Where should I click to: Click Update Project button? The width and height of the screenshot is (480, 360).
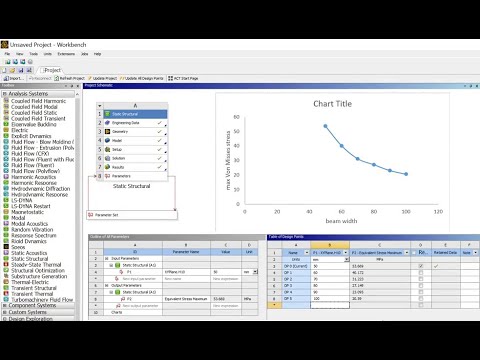(102, 78)
